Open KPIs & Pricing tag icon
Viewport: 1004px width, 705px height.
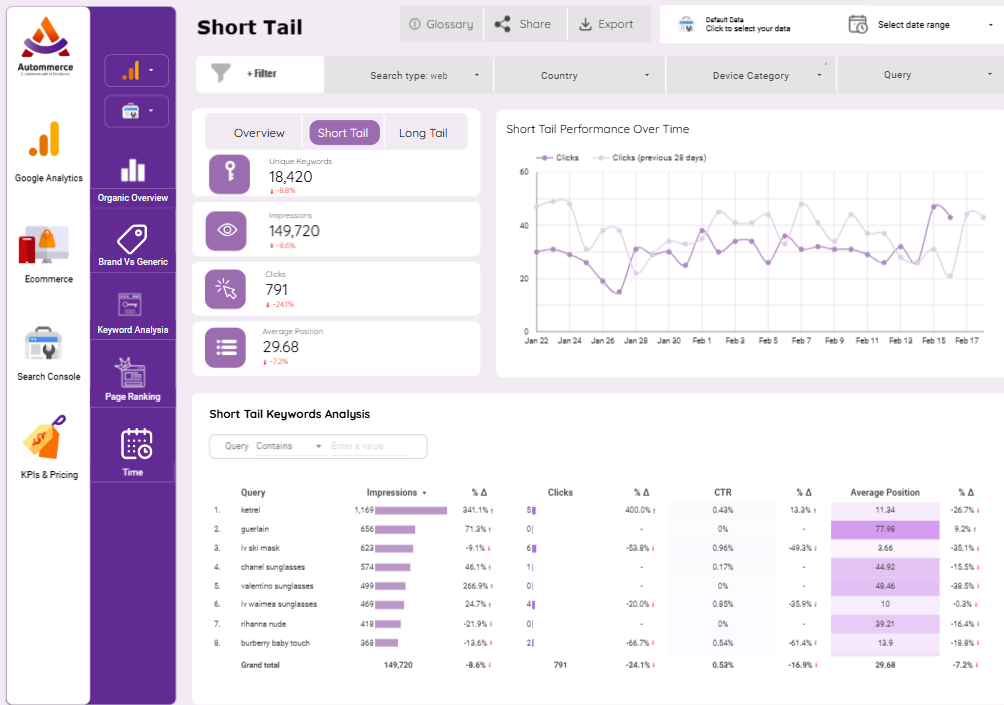click(45, 437)
